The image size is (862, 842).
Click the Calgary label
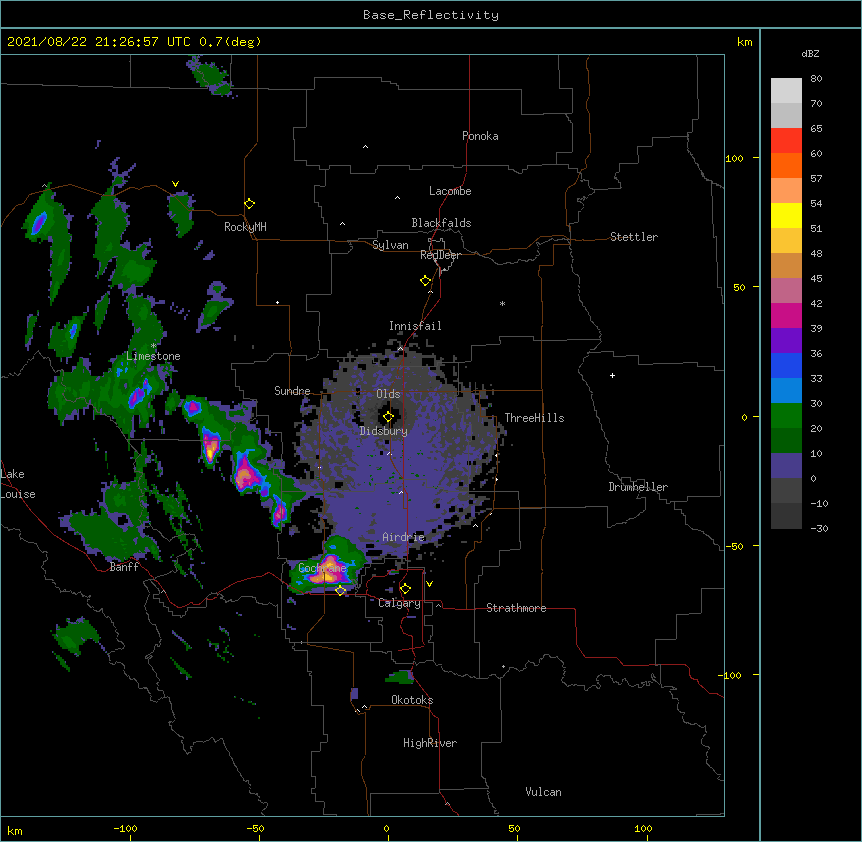pos(399,603)
